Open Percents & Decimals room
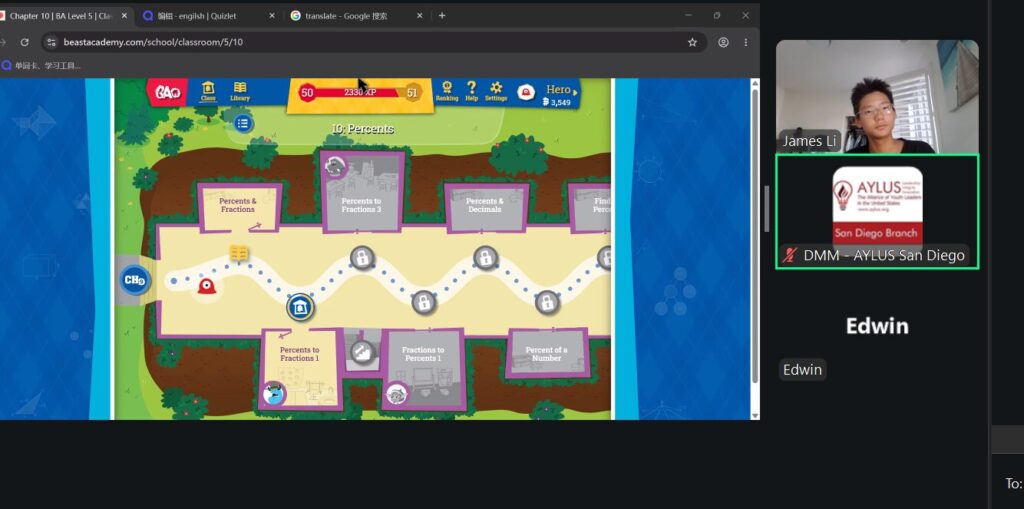The width and height of the screenshot is (1024, 509). pos(485,206)
